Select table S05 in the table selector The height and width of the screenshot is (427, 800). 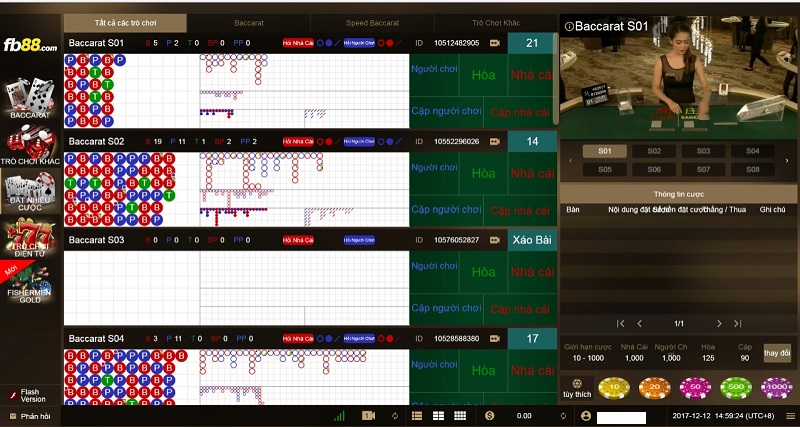[604, 169]
